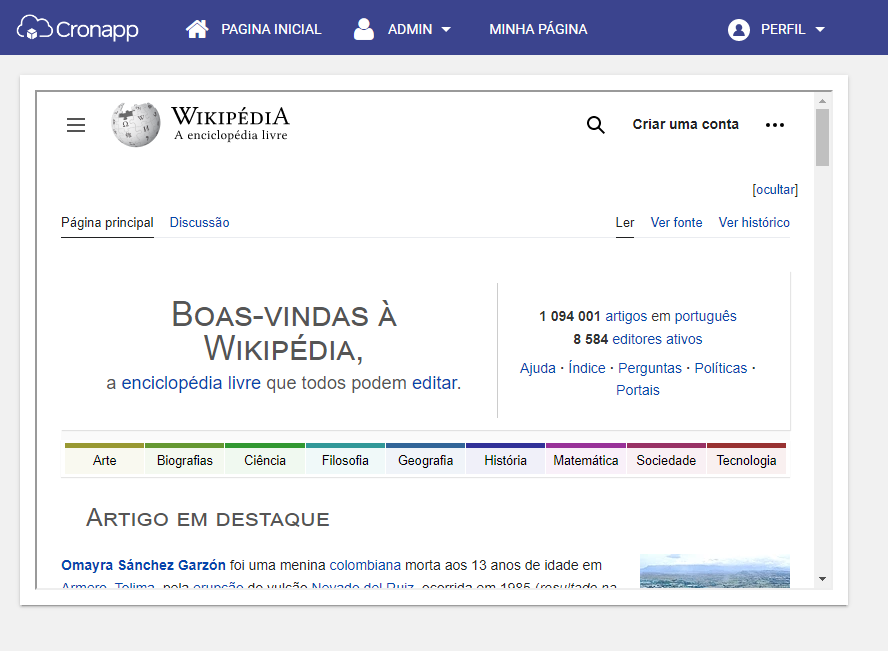This screenshot has height=651, width=888.
Task: Click the [ocultar] link
Action: click(775, 190)
